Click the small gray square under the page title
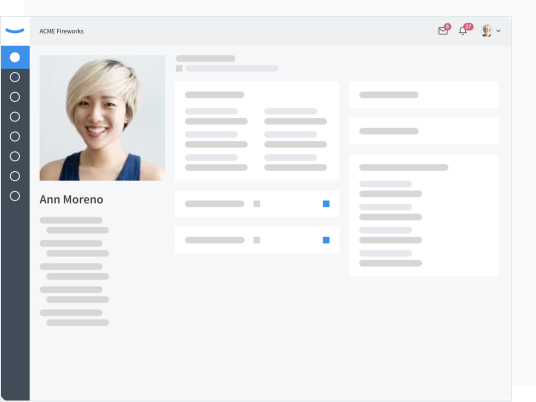Image resolution: width=536 pixels, height=402 pixels. (179, 68)
